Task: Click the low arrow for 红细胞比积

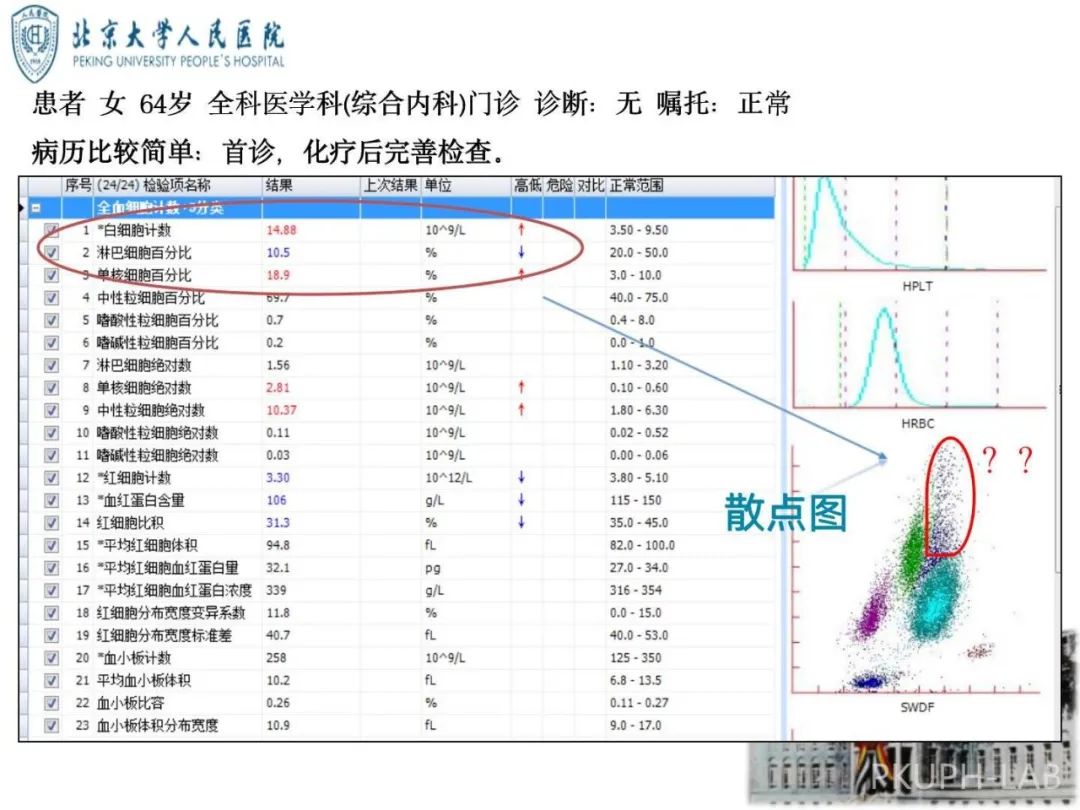Action: [521, 522]
